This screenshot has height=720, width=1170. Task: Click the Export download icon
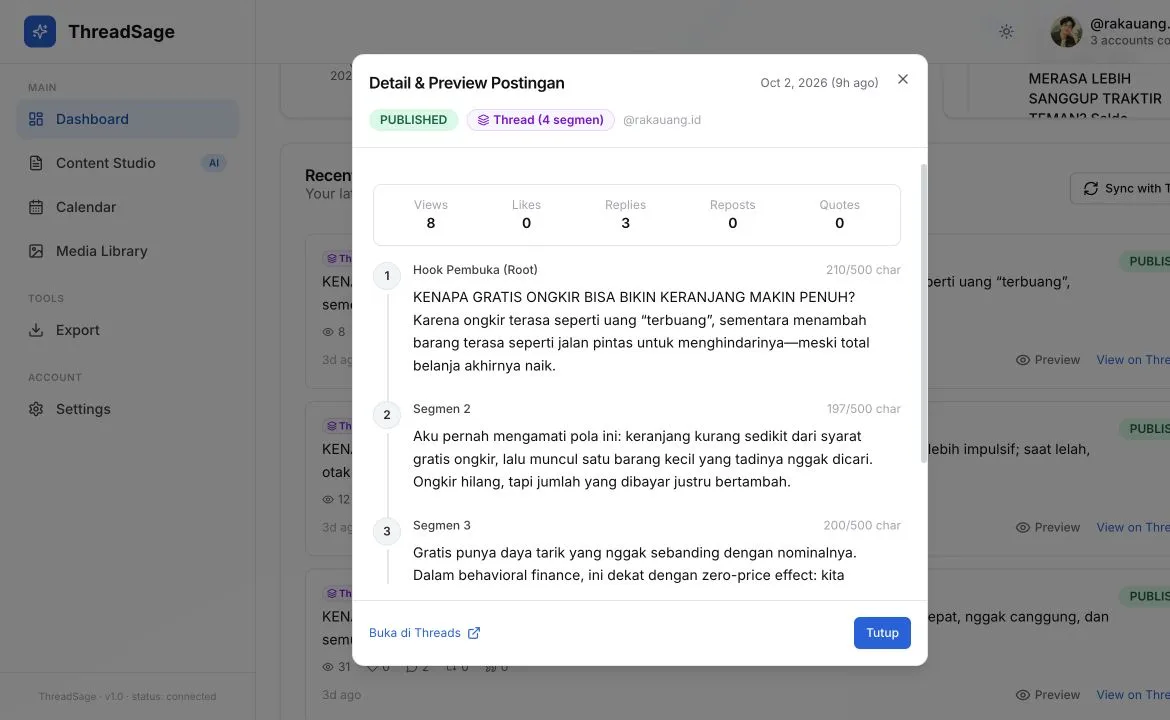point(36,330)
